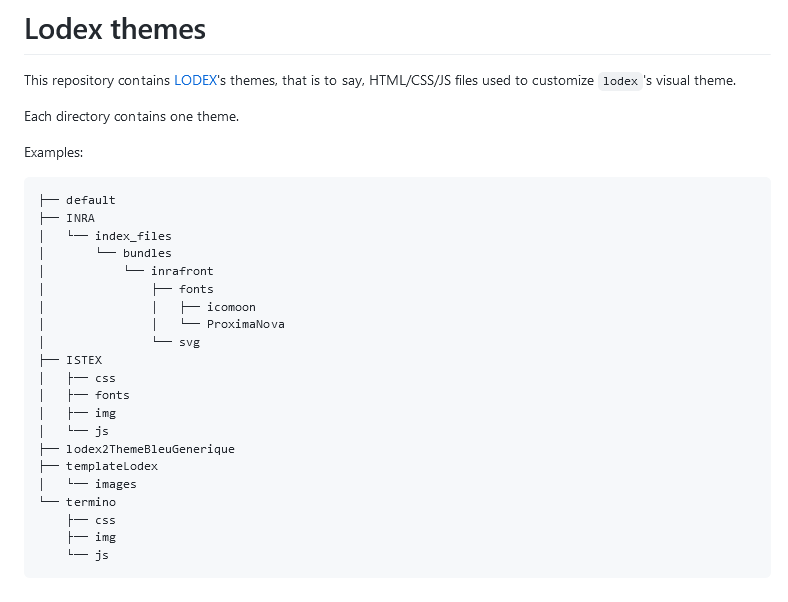The width and height of the screenshot is (788, 602).
Task: Click the "Lodex themes" heading
Action: pos(115,30)
